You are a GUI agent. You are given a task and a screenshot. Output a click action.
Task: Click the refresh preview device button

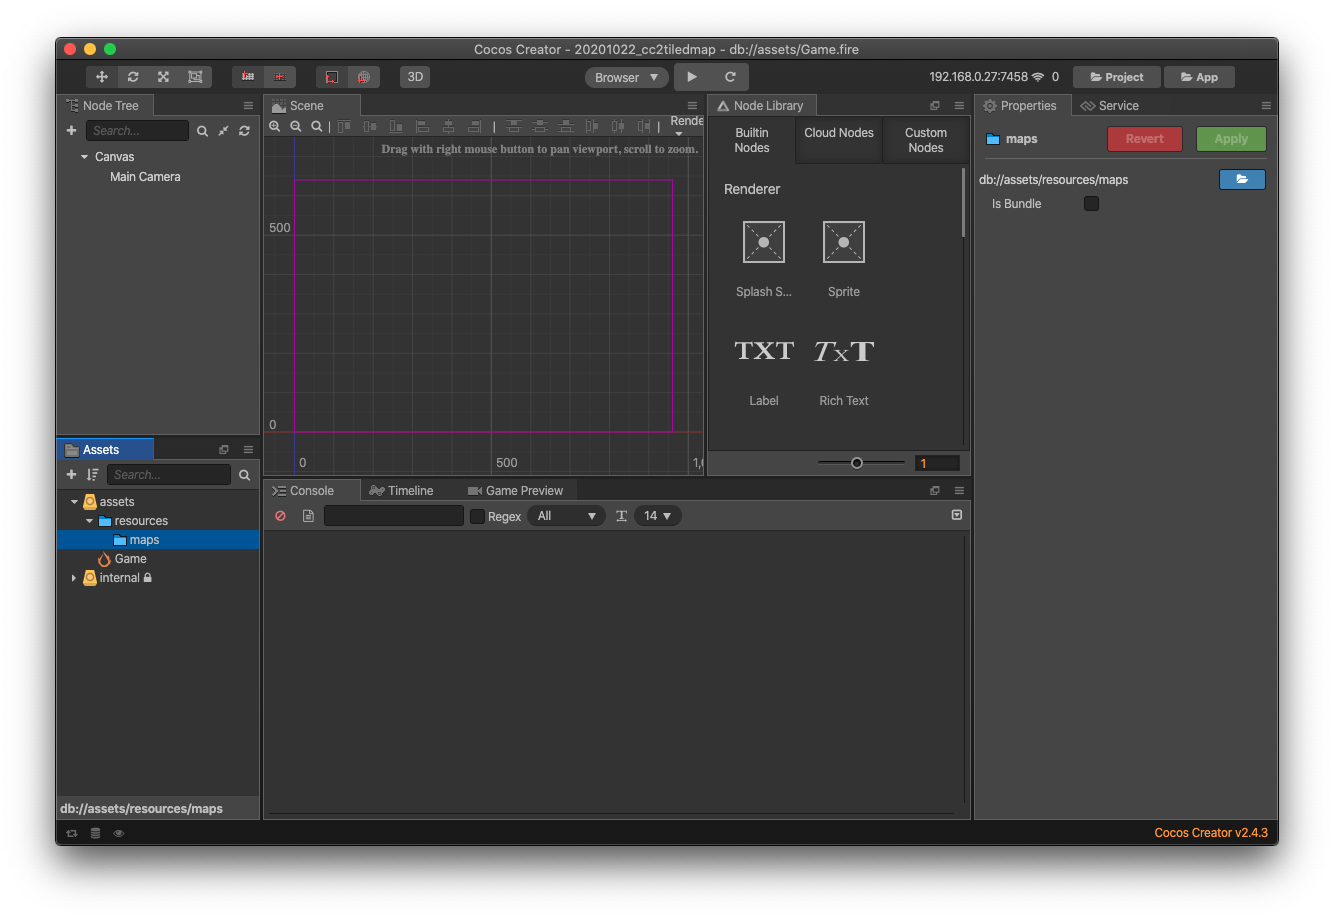(730, 77)
